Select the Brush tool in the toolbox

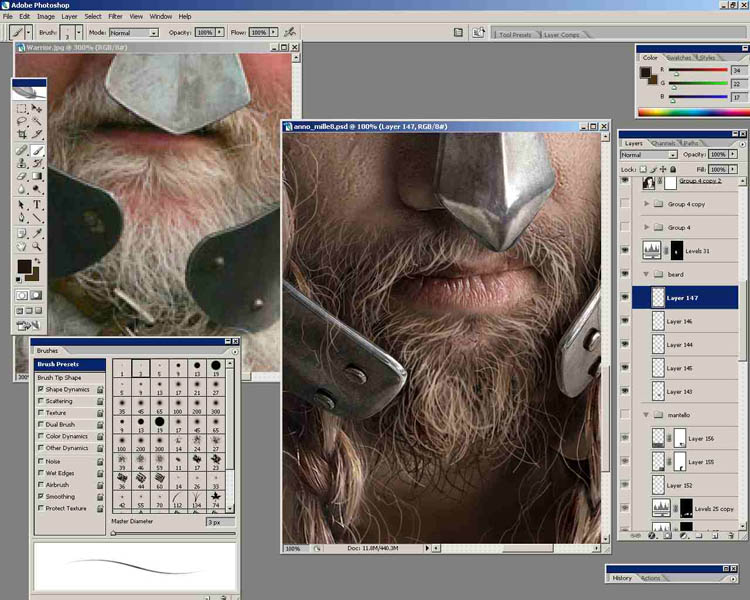coord(37,149)
